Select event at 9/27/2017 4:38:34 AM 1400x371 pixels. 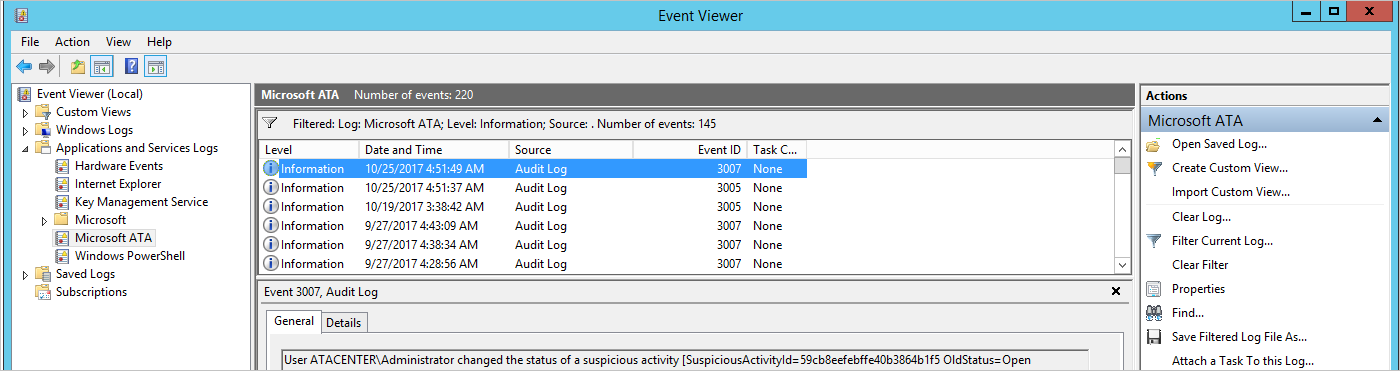click(532, 245)
